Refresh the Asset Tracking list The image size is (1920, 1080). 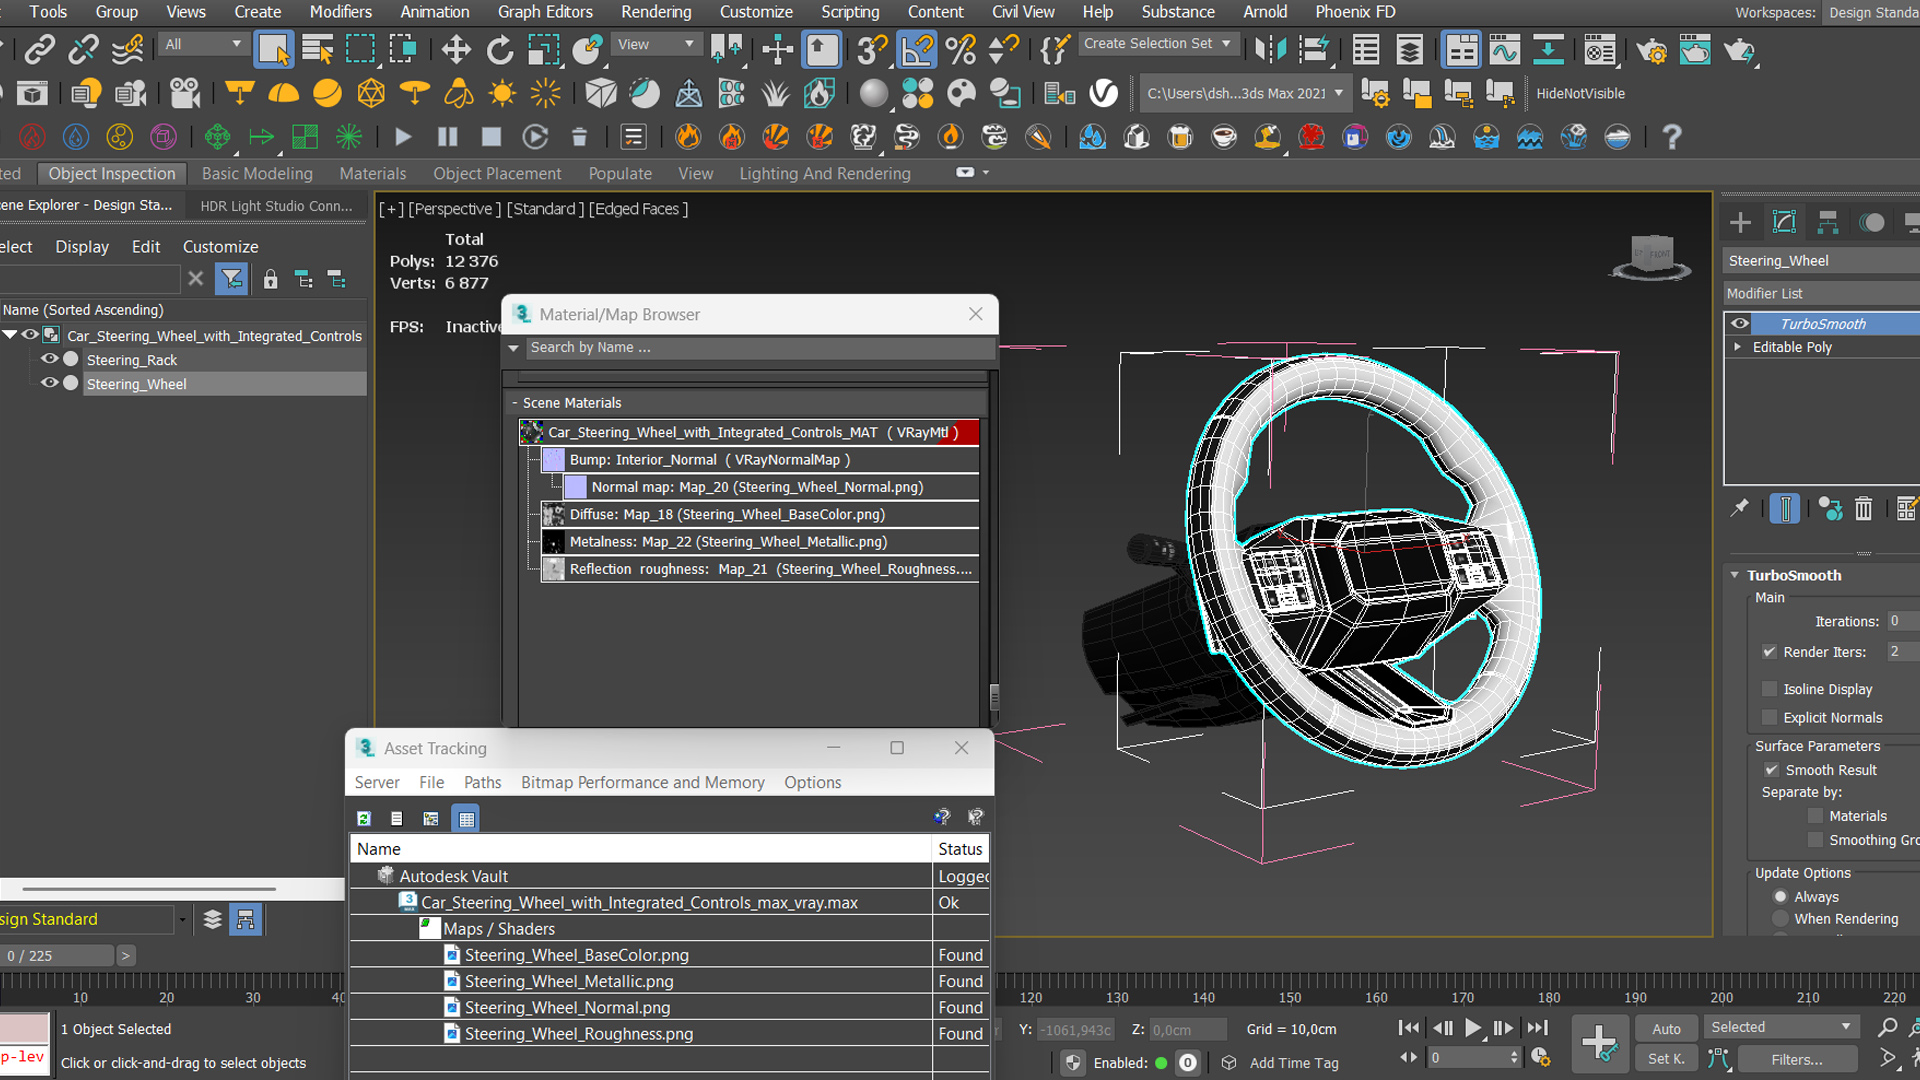[x=364, y=818]
